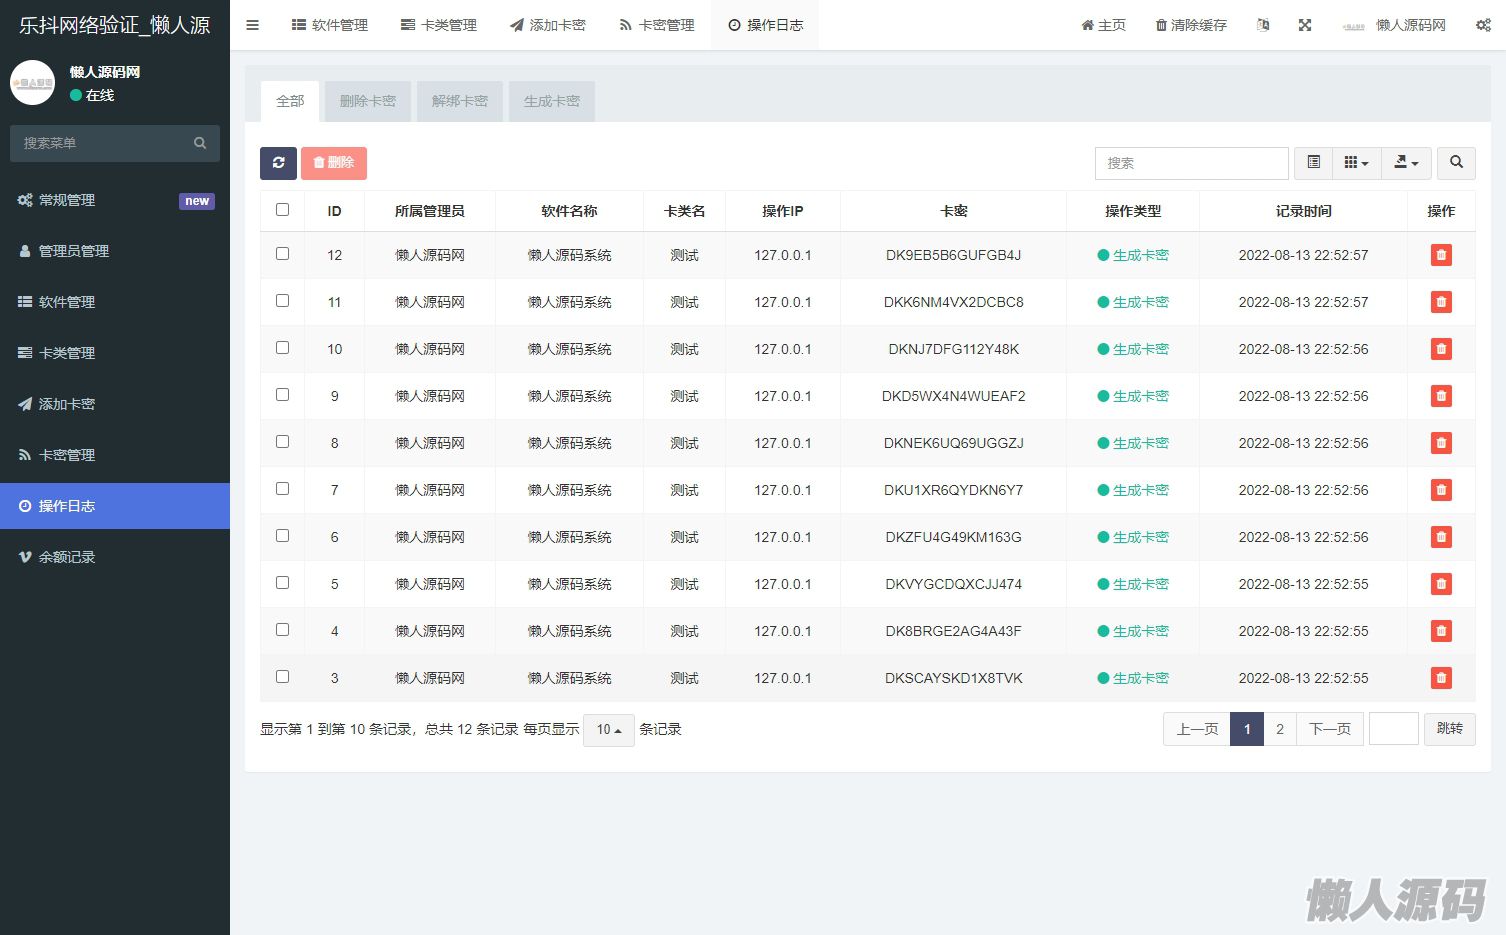Click the hamburger menu toggle icon

(252, 25)
